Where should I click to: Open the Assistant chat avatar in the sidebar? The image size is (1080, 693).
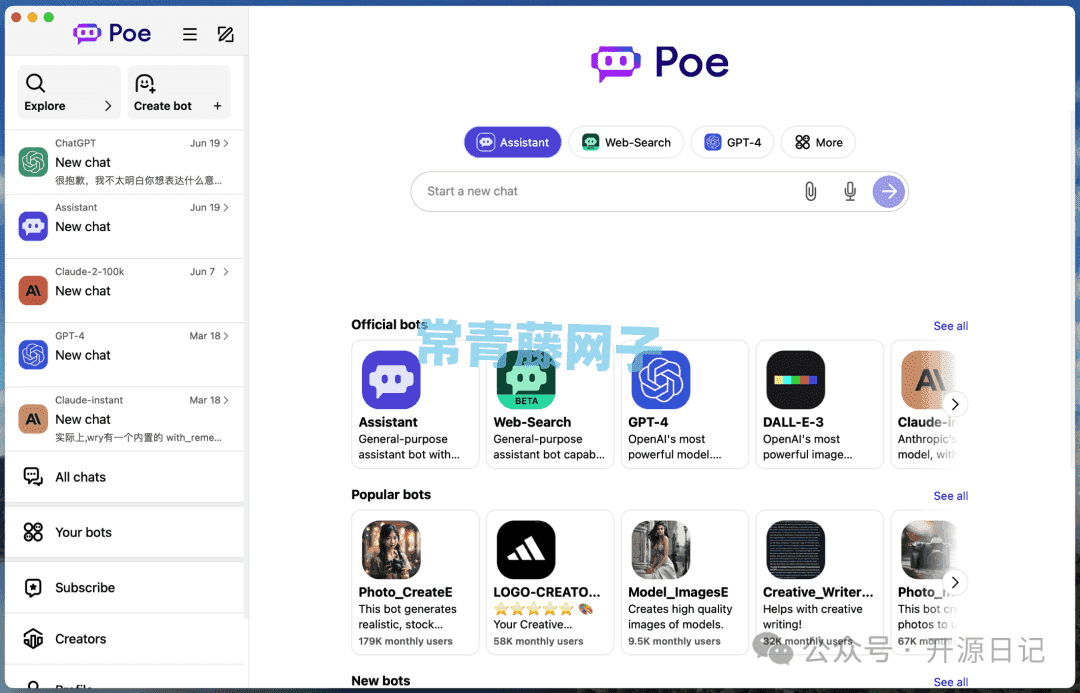click(x=33, y=227)
